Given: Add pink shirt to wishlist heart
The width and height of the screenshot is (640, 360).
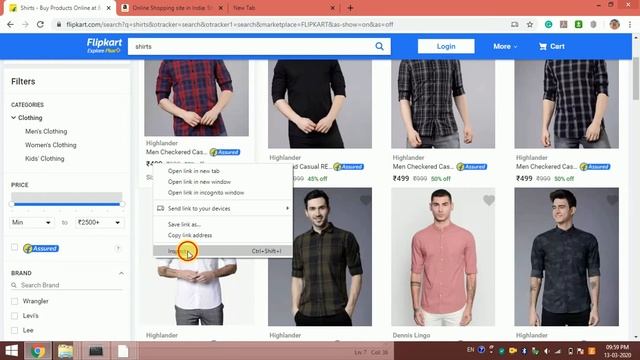Looking at the screenshot, I should point(489,200).
